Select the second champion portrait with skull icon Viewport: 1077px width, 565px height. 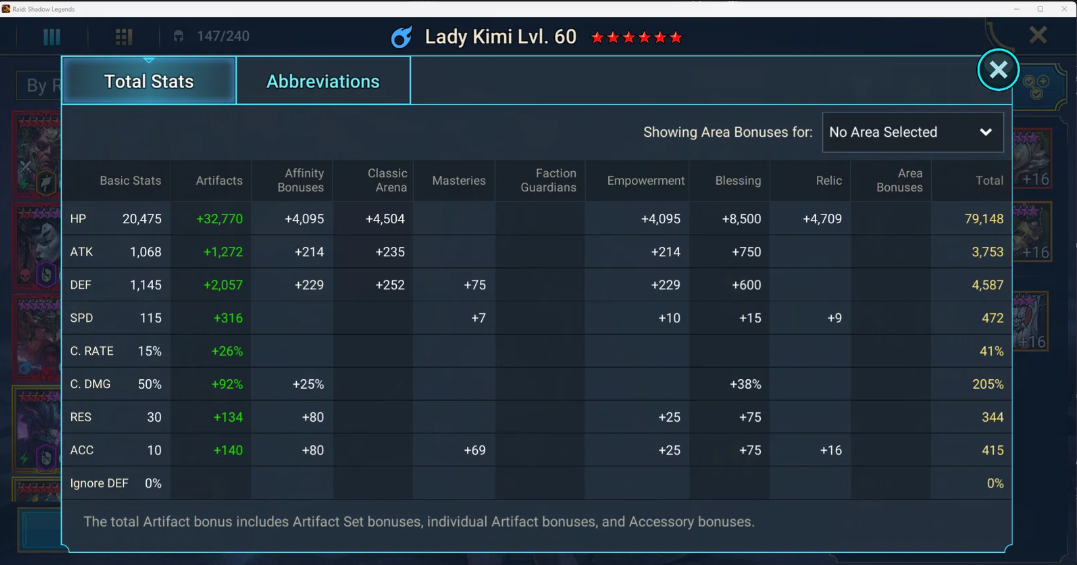point(36,246)
